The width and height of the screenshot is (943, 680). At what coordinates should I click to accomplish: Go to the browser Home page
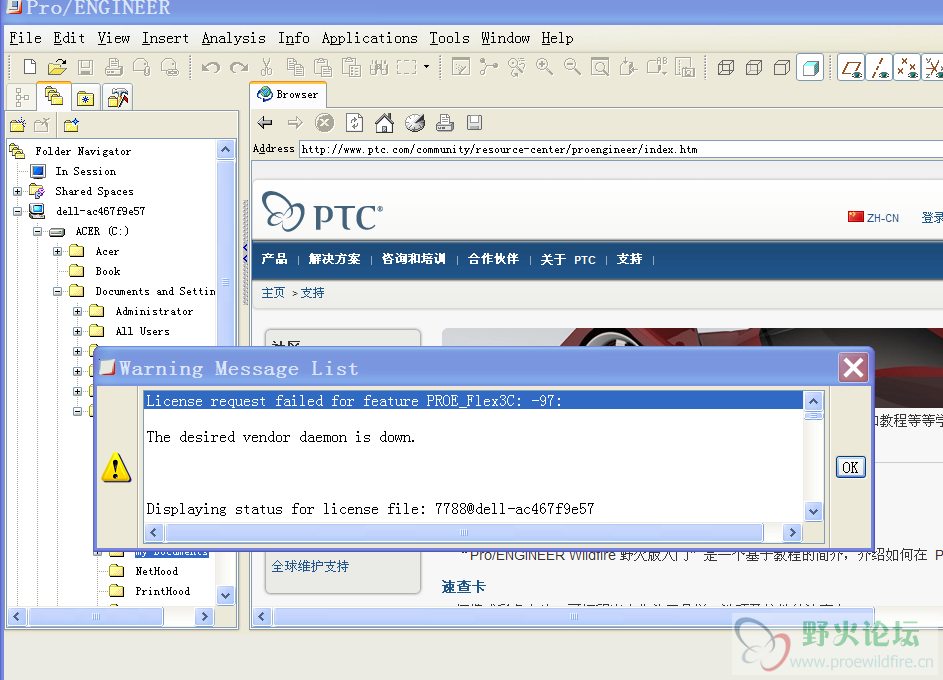pyautogui.click(x=384, y=123)
